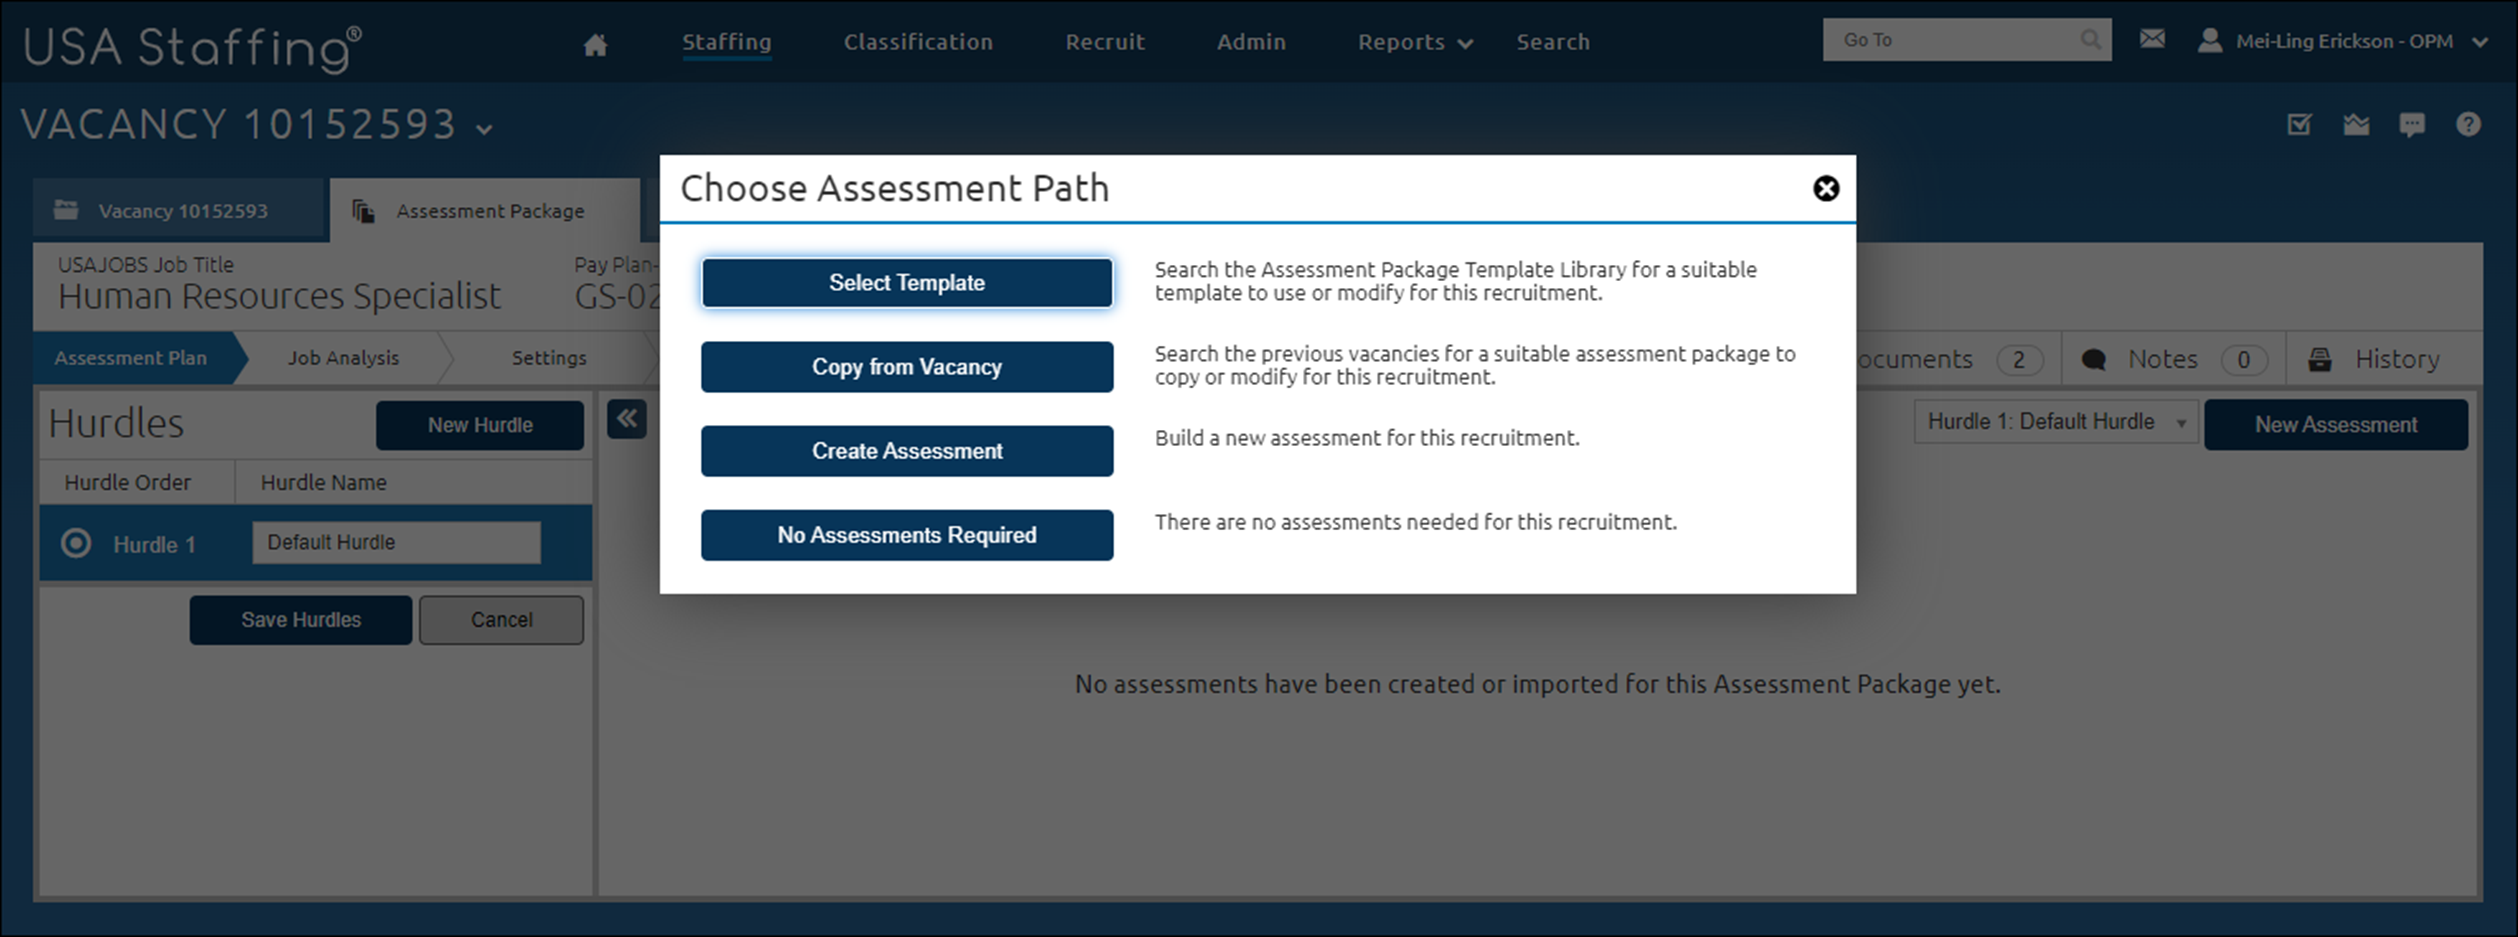The image size is (2518, 937).
Task: Select the Hurdle 1 radio button
Action: (x=75, y=543)
